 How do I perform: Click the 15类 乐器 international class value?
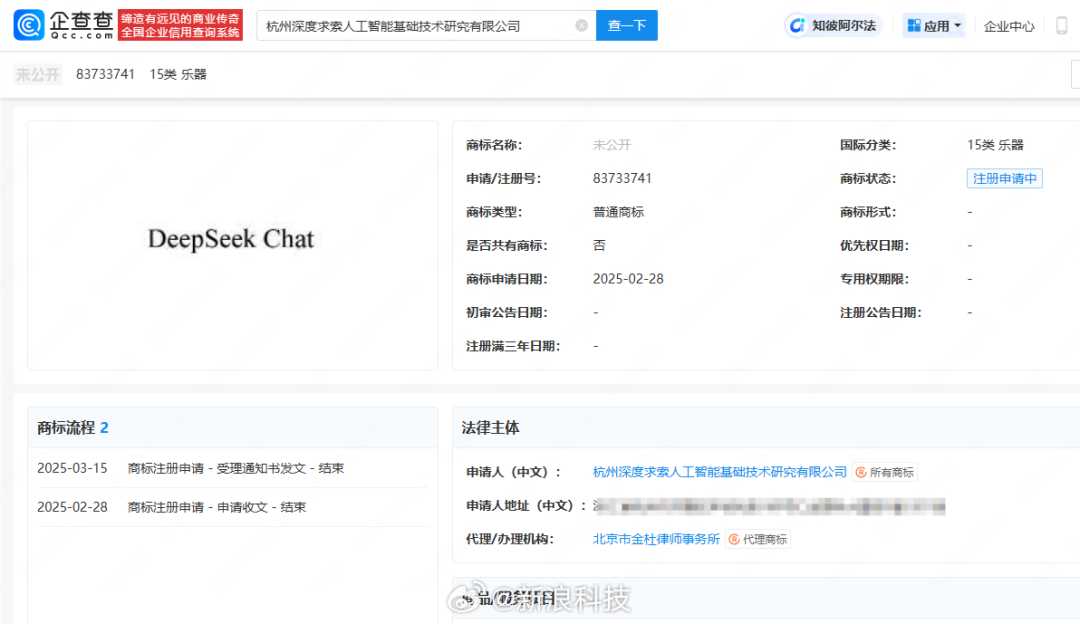pos(995,145)
